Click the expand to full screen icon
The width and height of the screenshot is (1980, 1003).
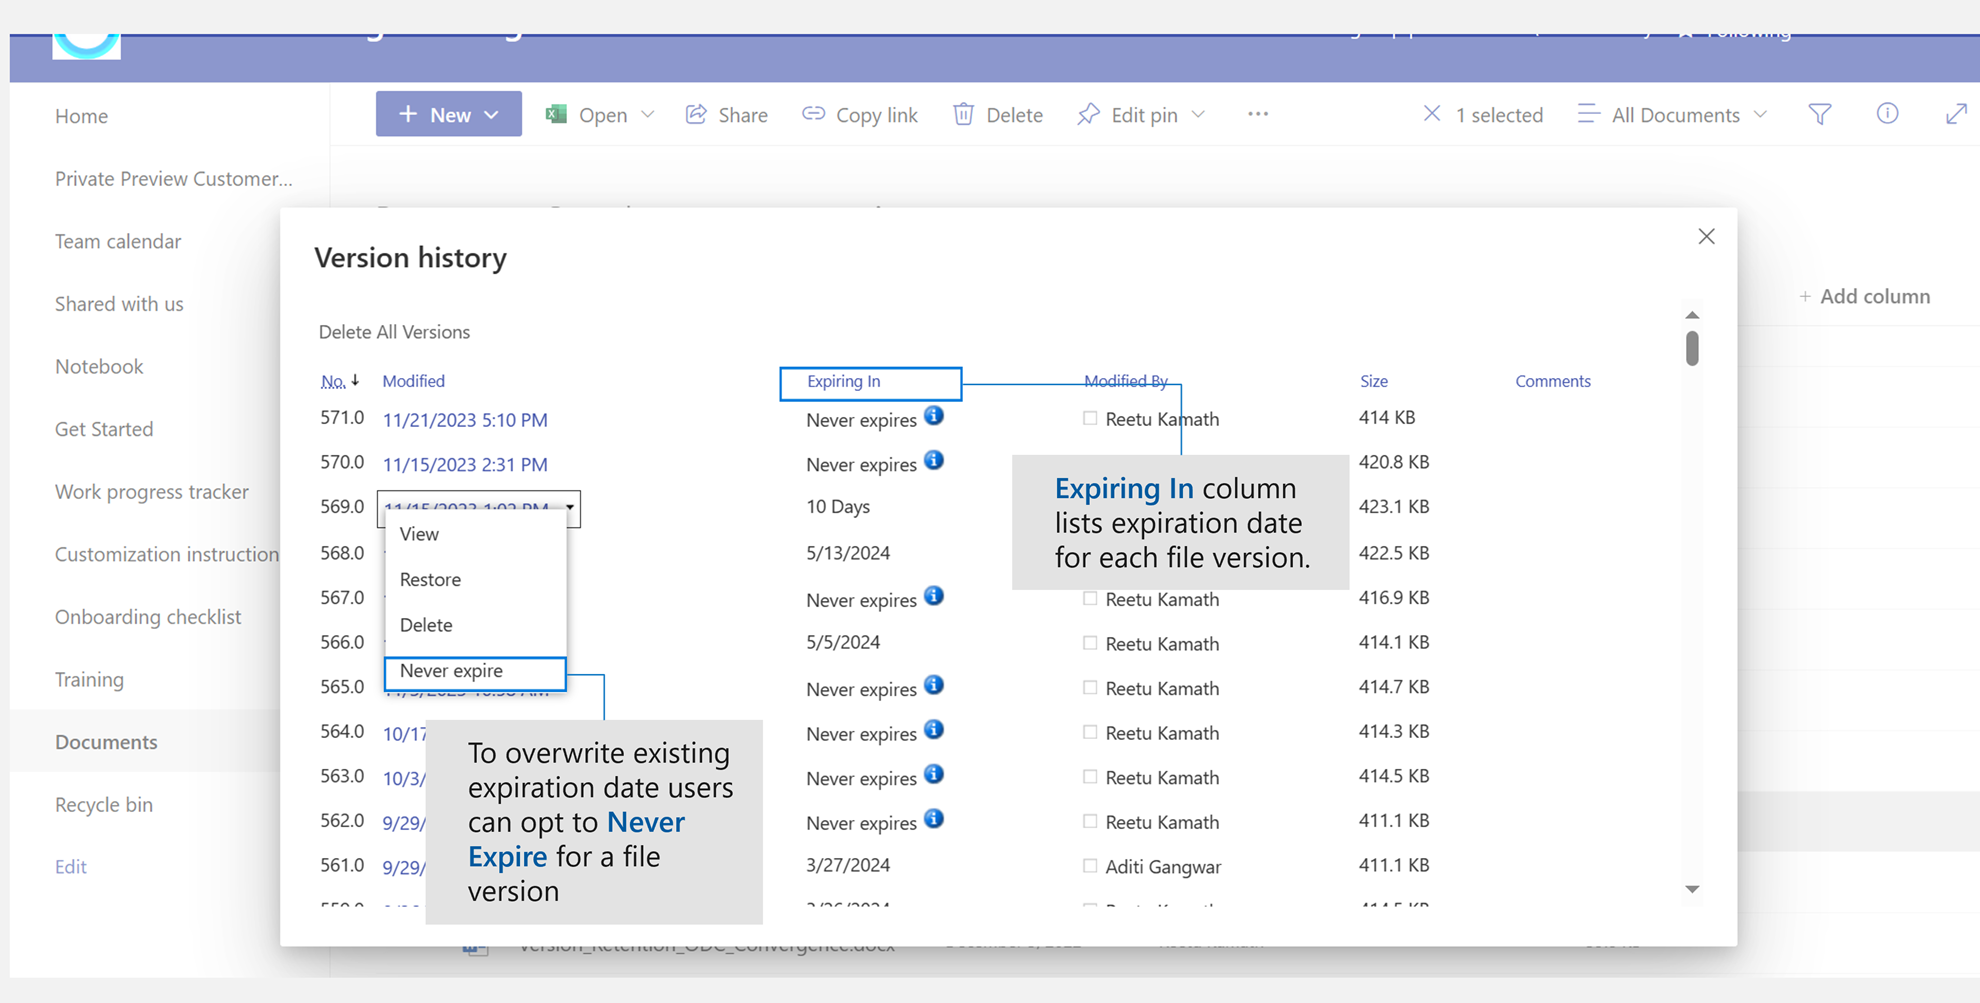tap(1956, 114)
